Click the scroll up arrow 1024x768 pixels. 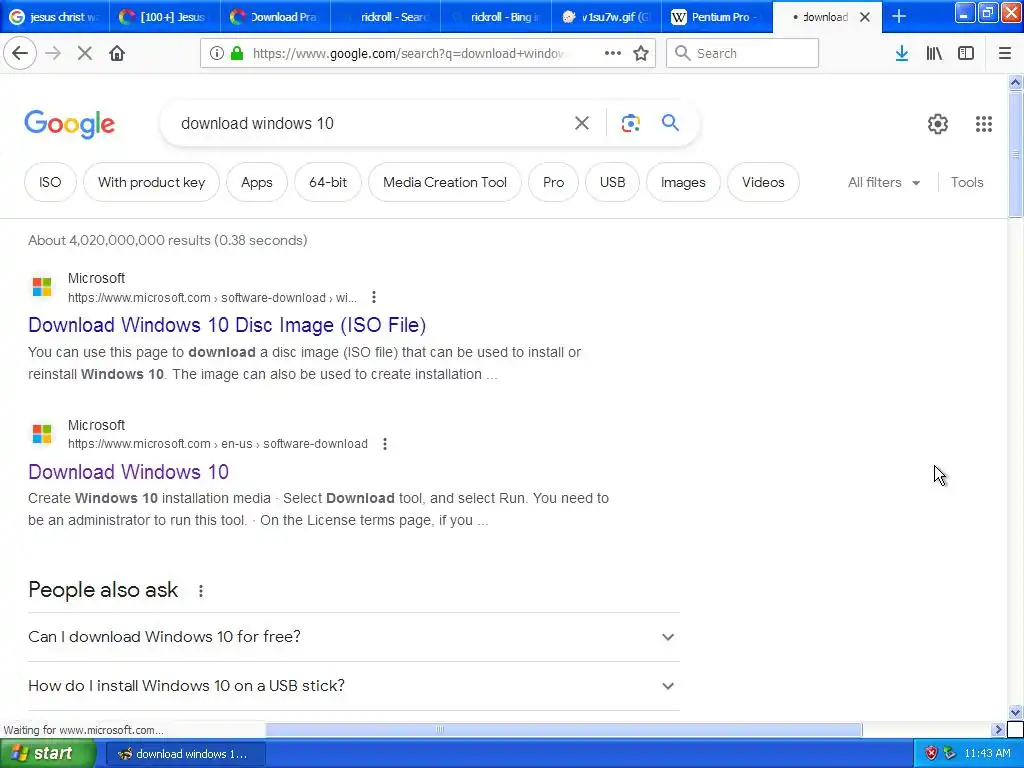tap(1016, 82)
